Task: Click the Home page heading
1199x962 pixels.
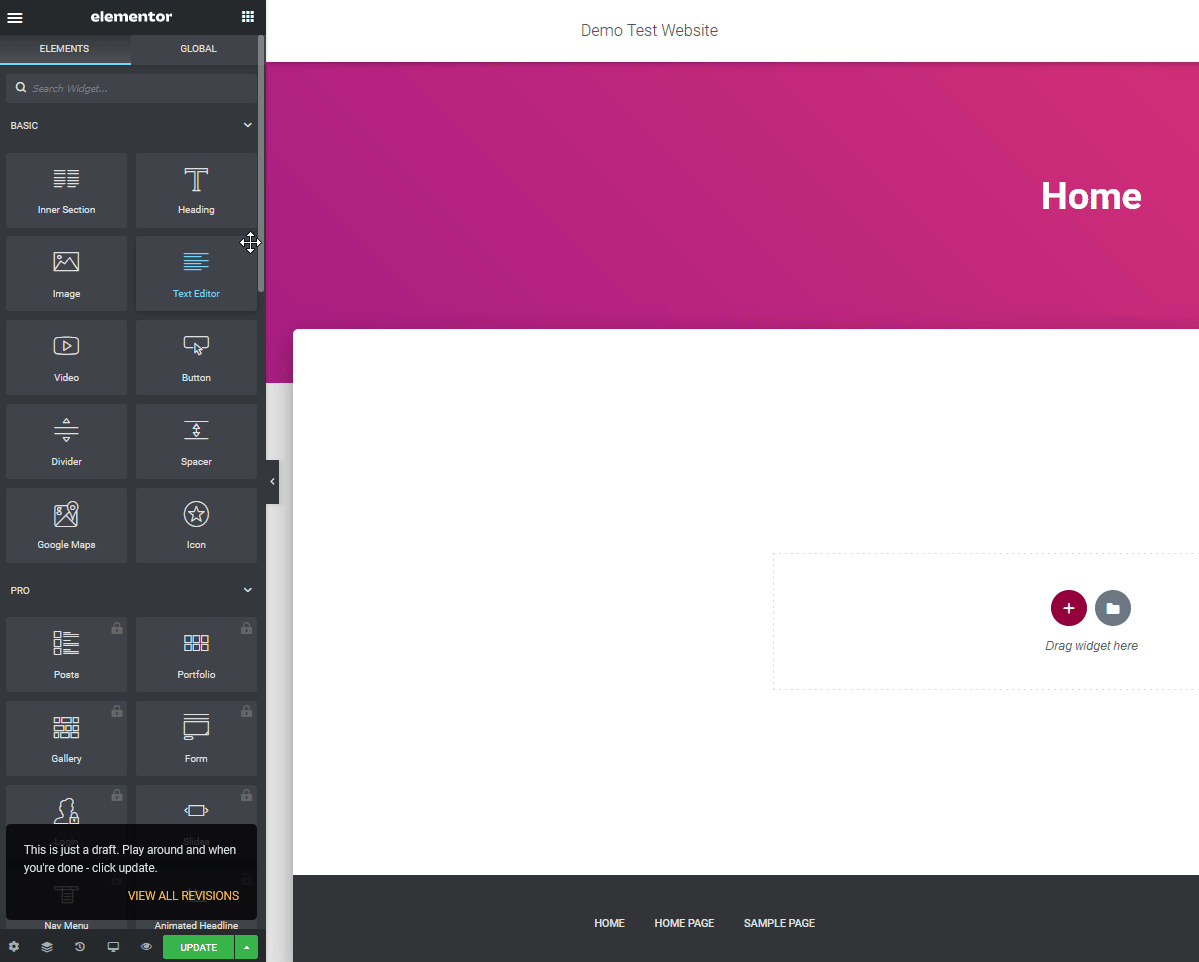Action: coord(1091,197)
